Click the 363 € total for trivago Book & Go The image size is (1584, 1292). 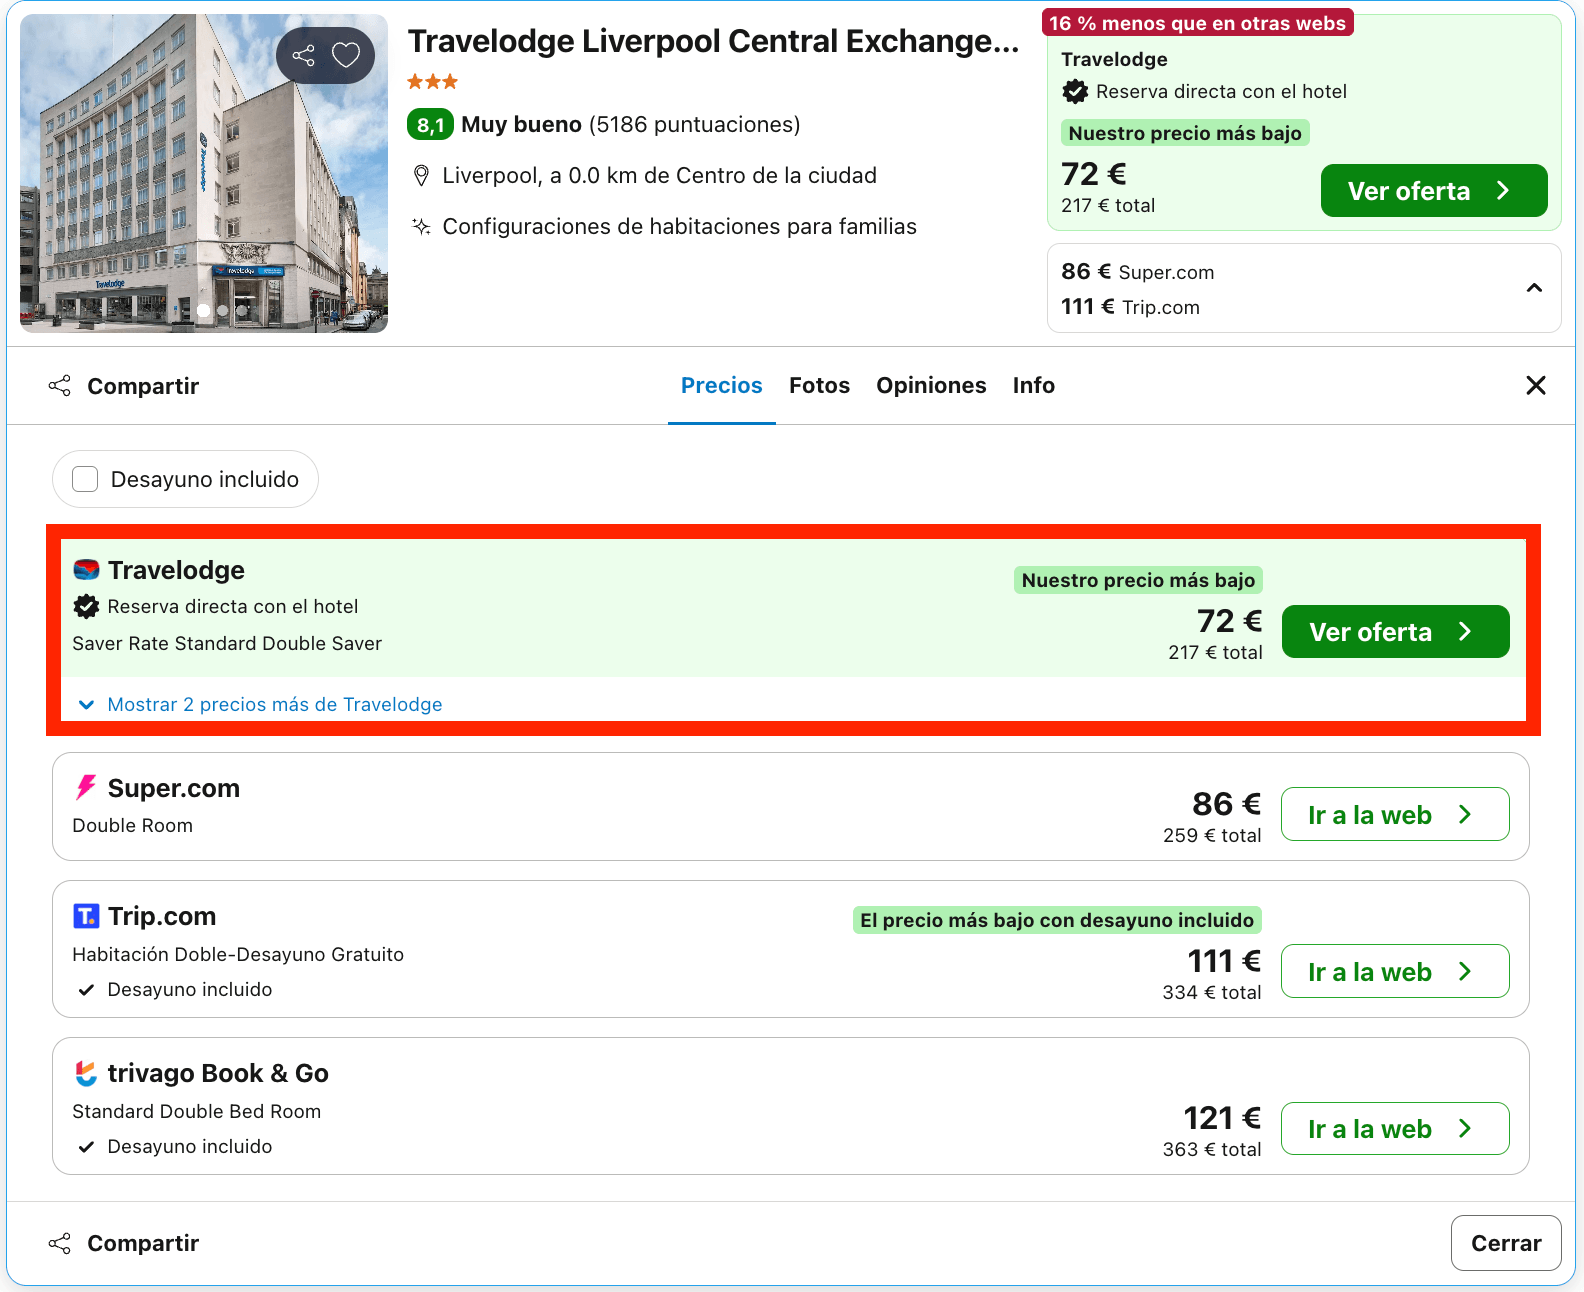(1212, 1149)
